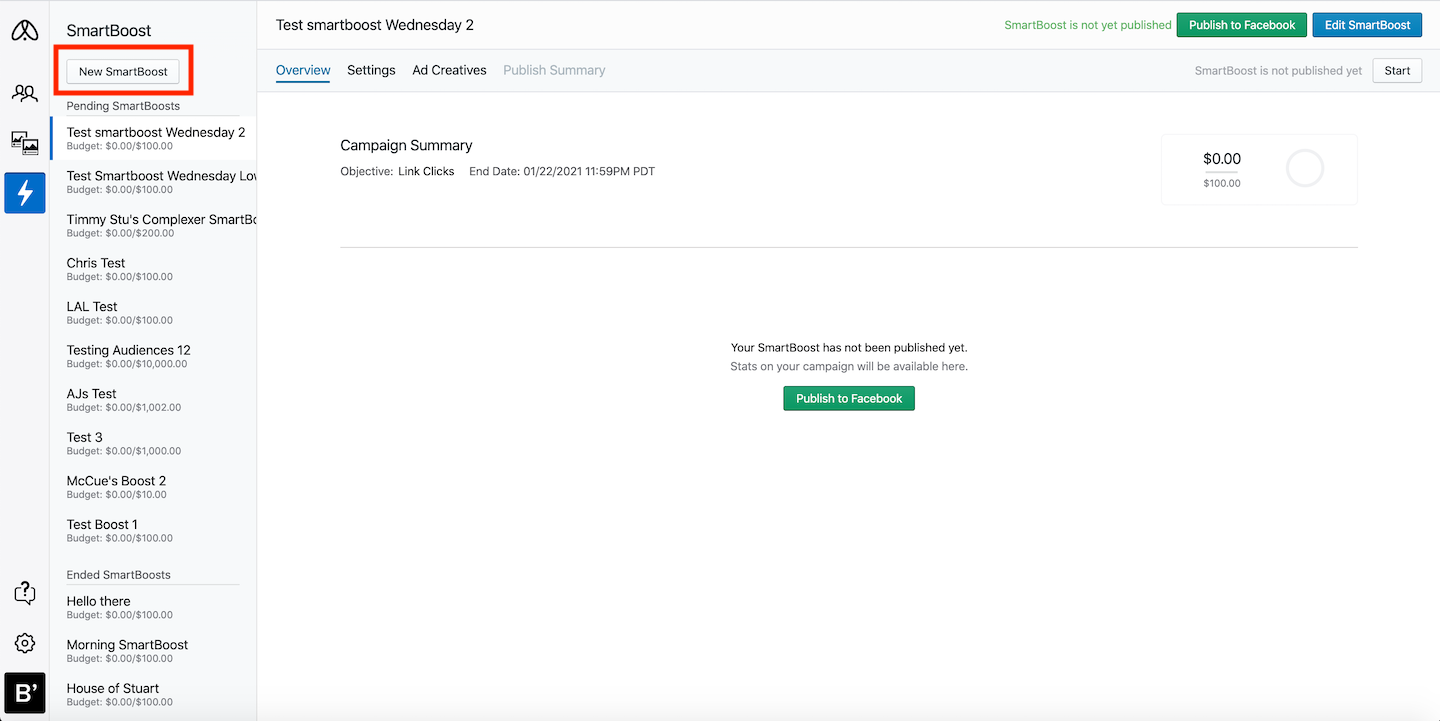
Task: Open the app logo home icon
Action: point(25,31)
